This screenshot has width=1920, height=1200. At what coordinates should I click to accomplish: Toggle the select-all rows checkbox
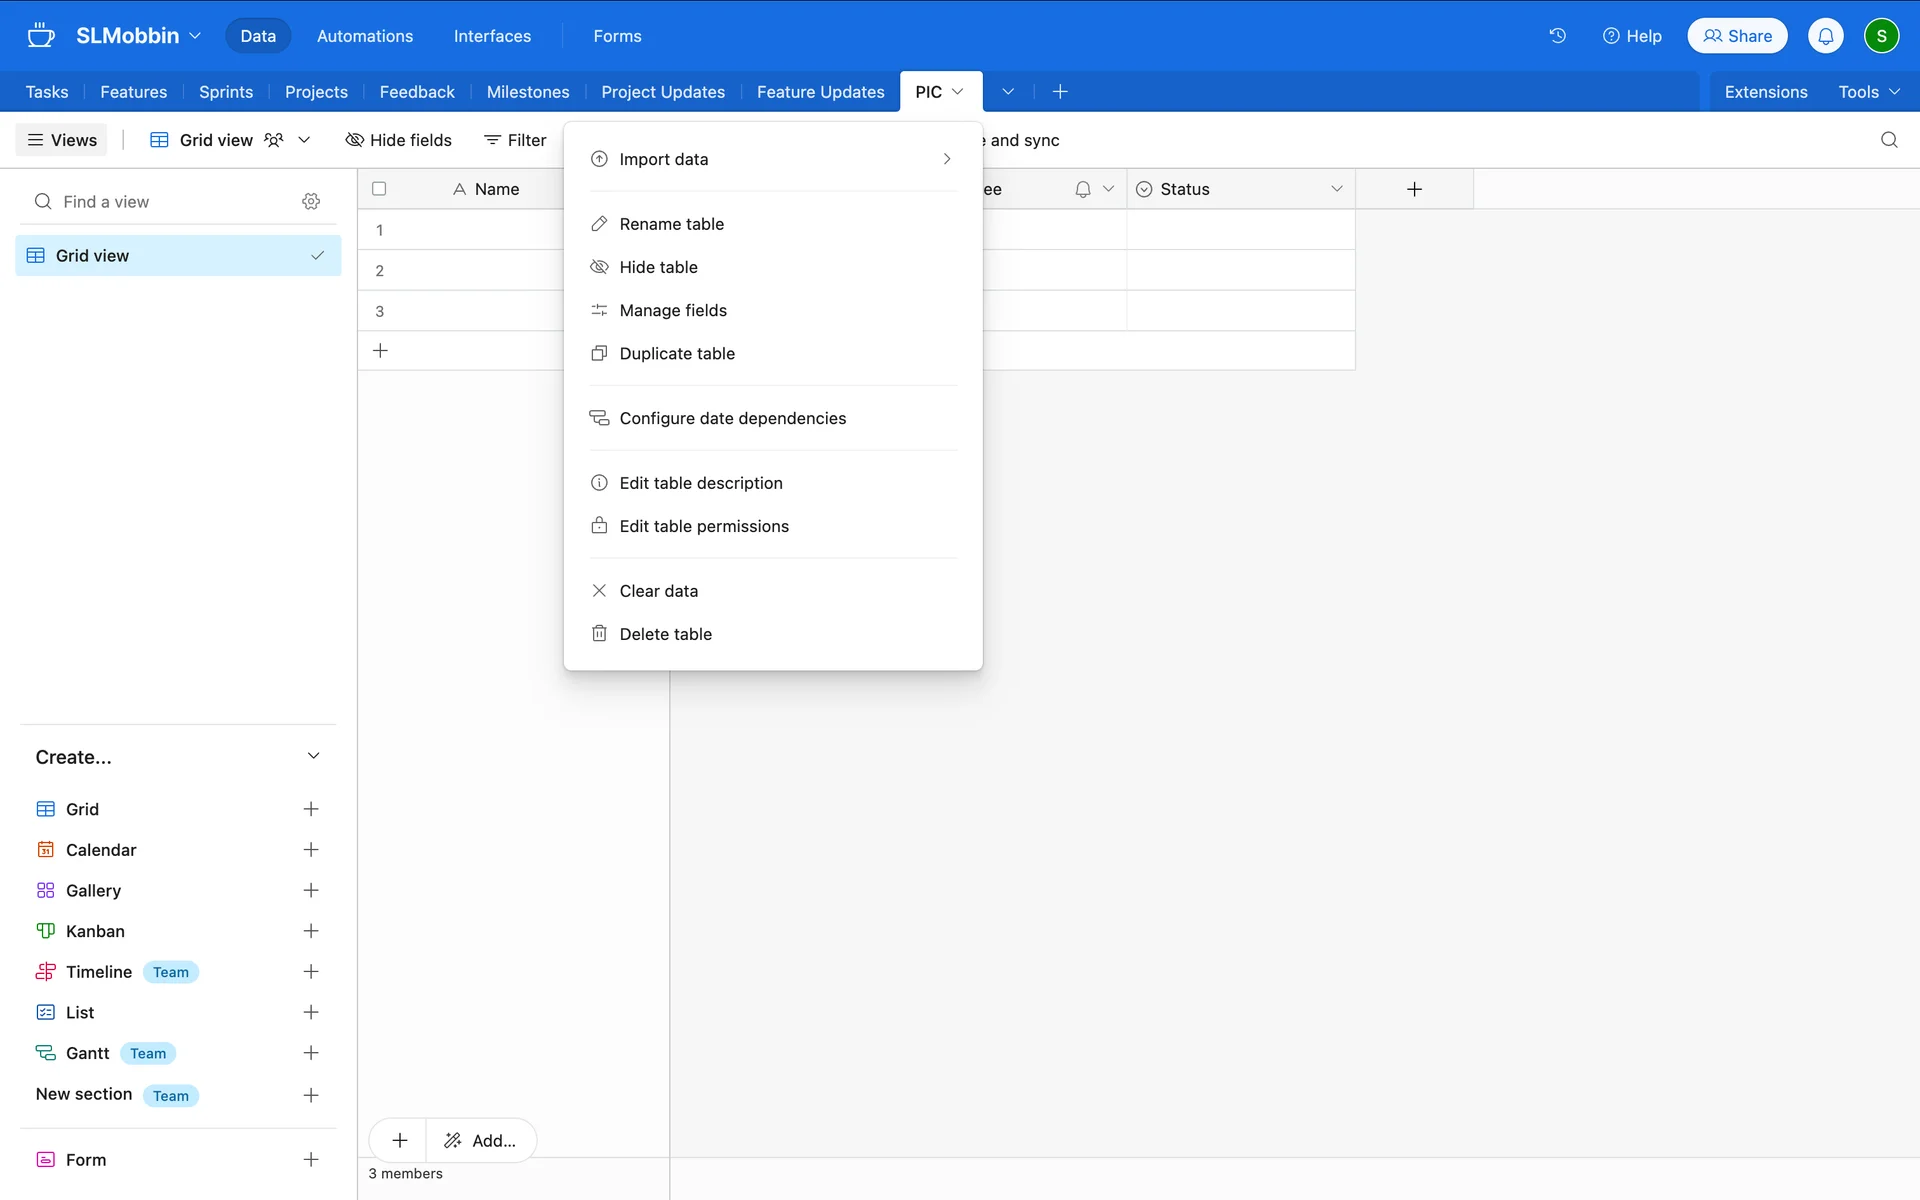click(379, 189)
